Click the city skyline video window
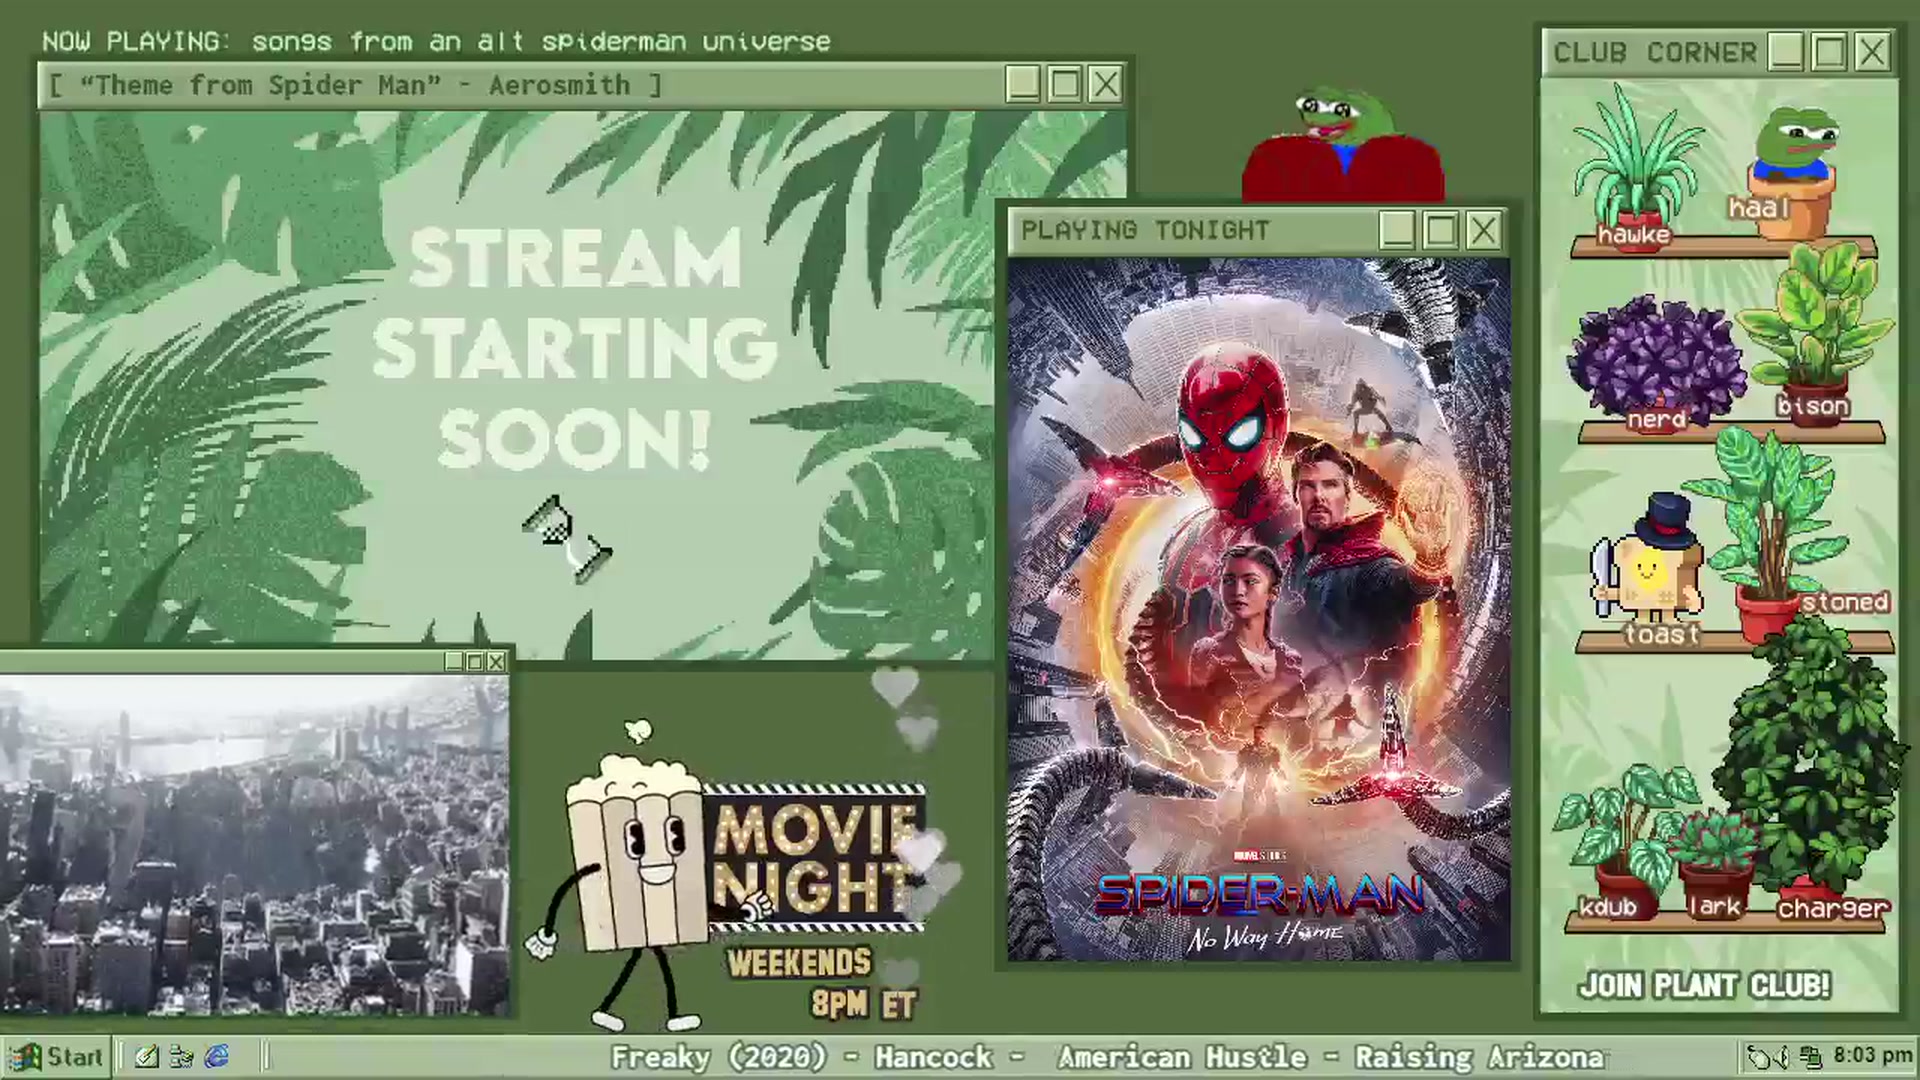Viewport: 1920px width, 1080px height. pos(255,845)
